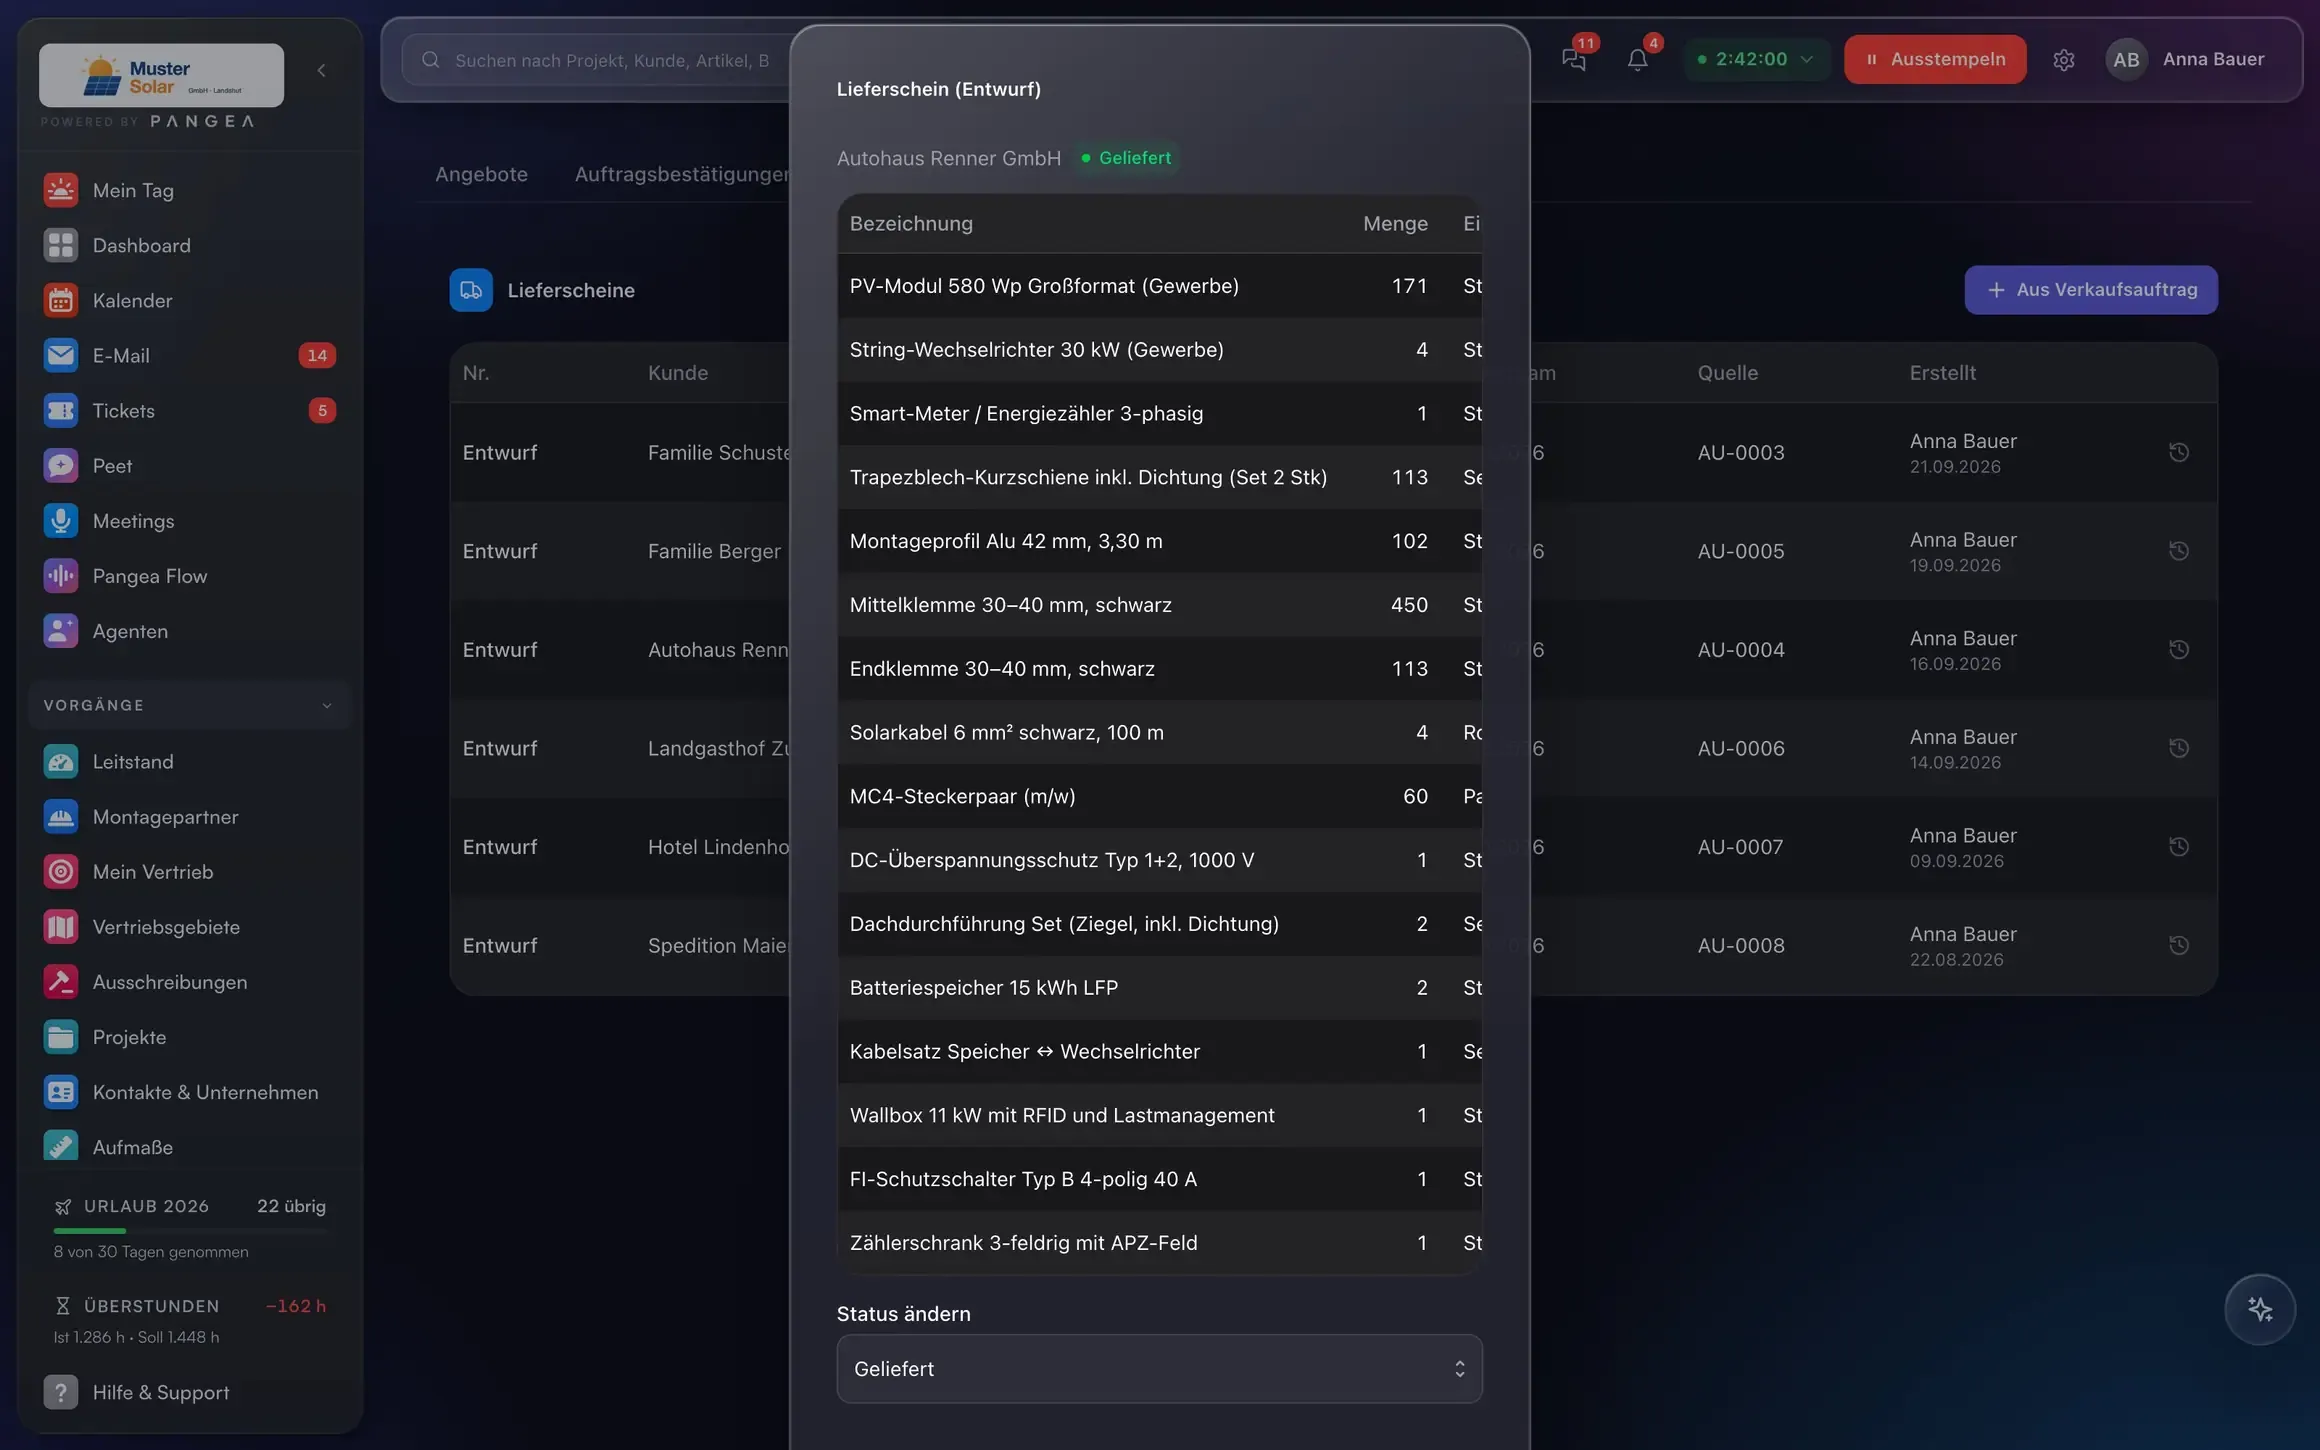Show history for AU-0003 row

2178,452
